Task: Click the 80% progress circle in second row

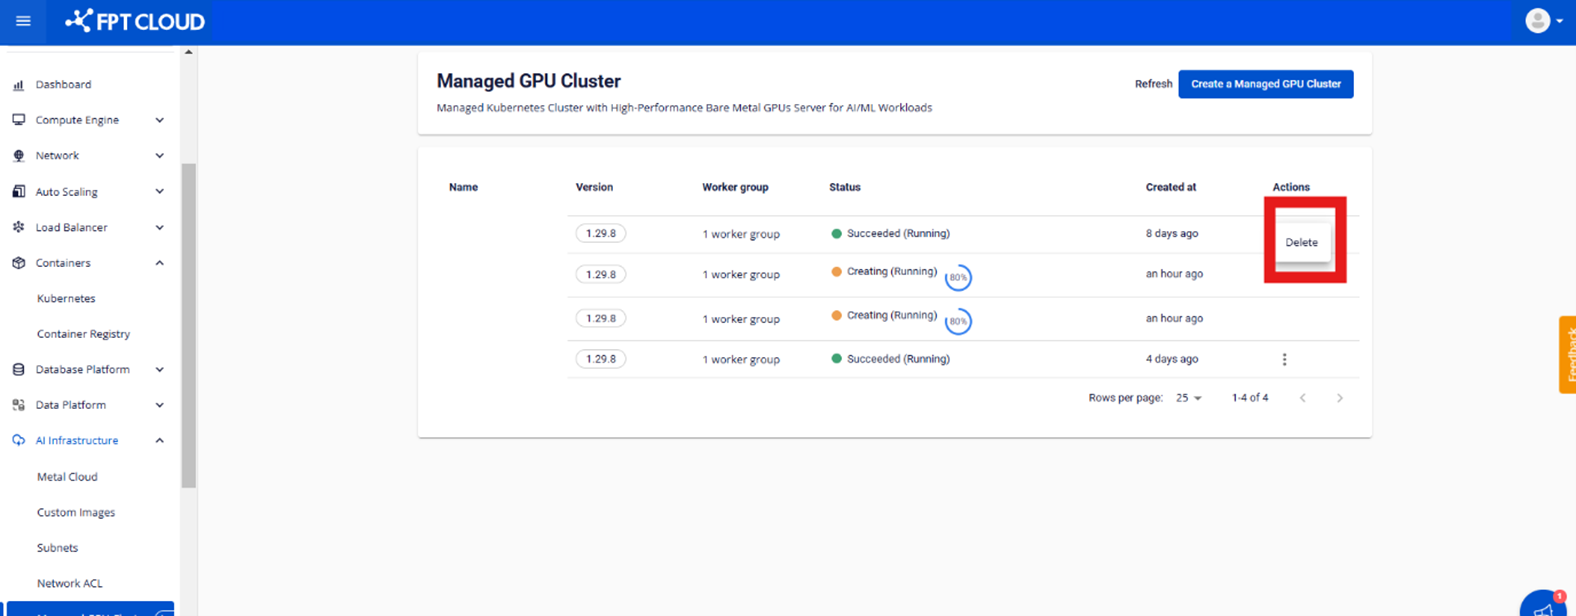Action: point(958,277)
